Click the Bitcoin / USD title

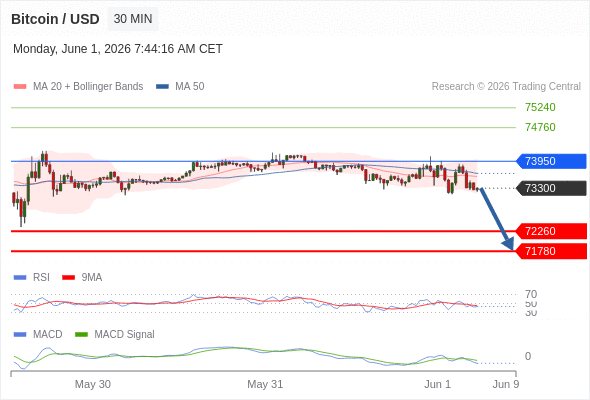point(55,19)
